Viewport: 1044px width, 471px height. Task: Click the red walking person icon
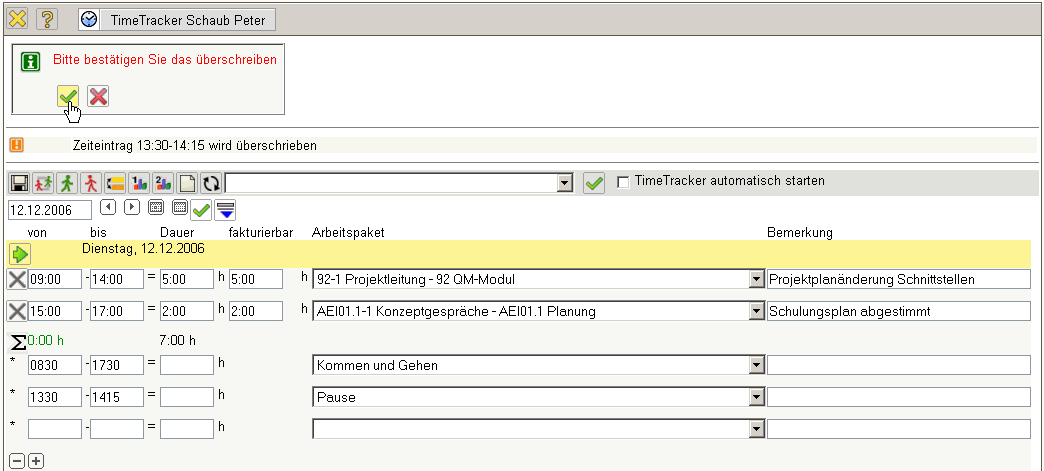click(x=91, y=183)
